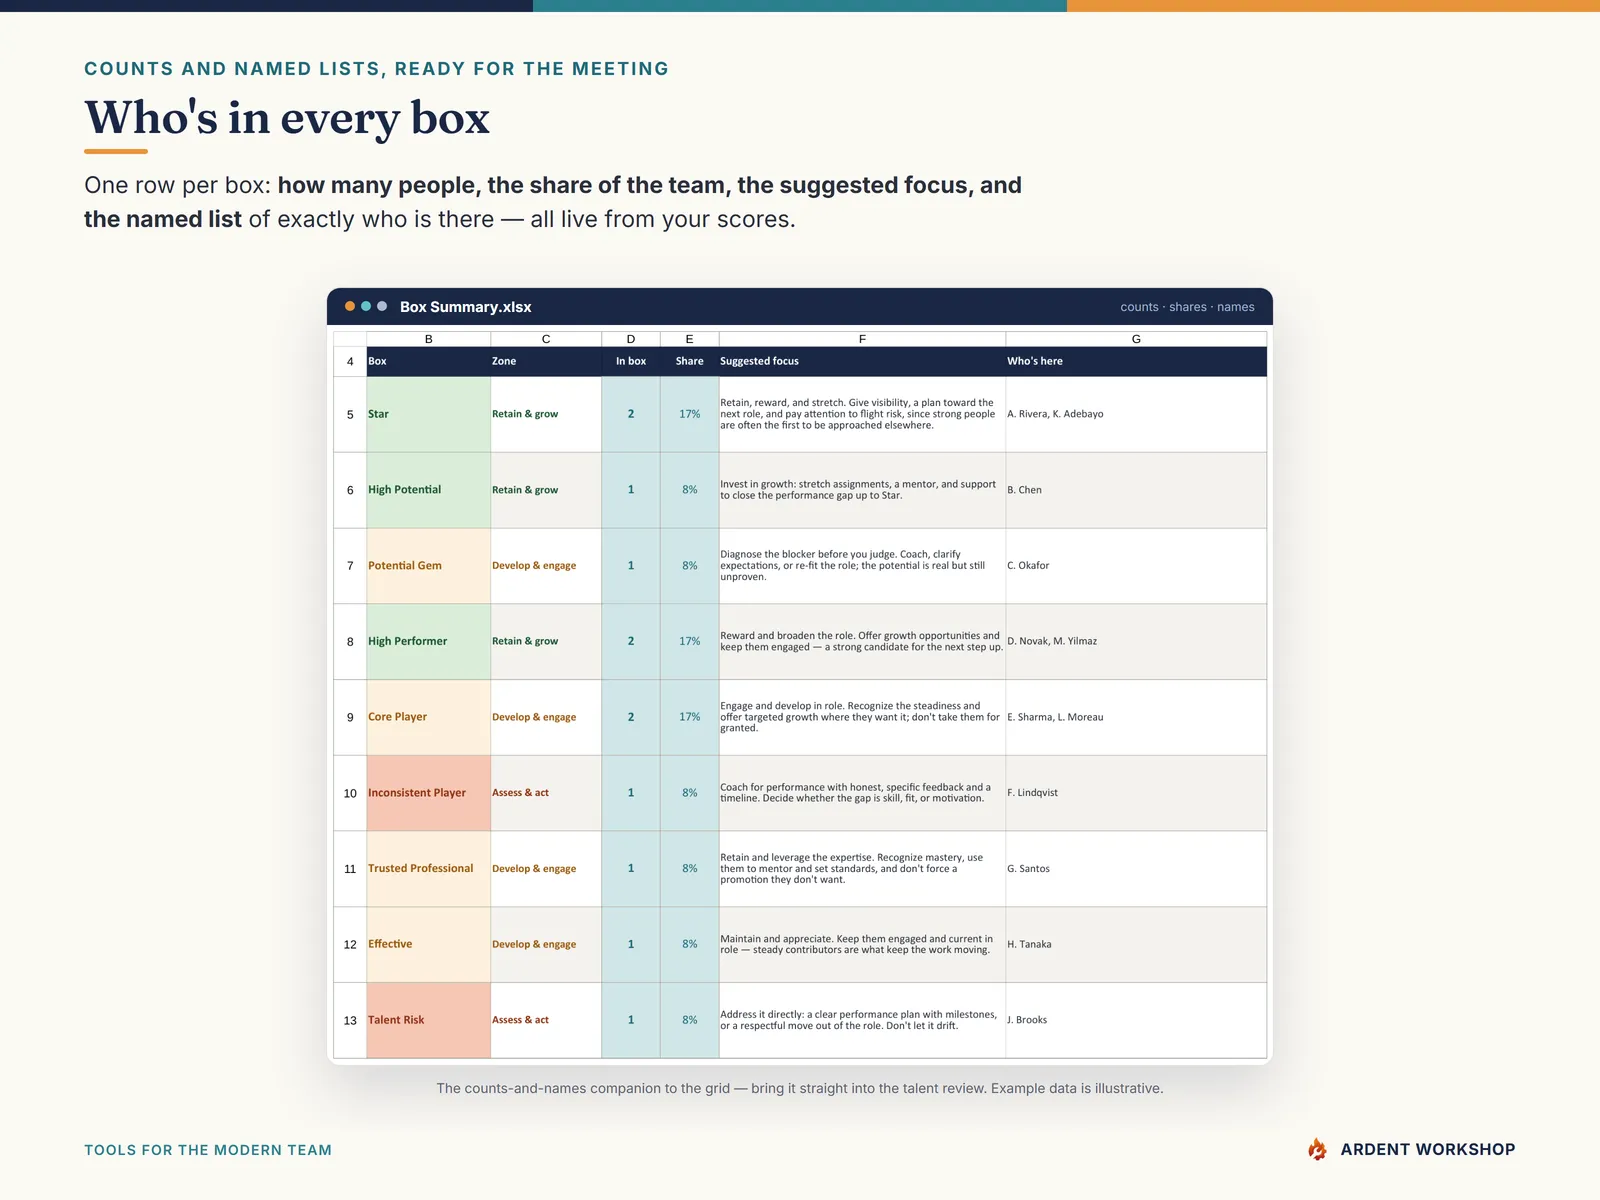Click the 'ARDENT WORKSHOP' brand text
The width and height of the screenshot is (1600, 1200).
(1428, 1150)
